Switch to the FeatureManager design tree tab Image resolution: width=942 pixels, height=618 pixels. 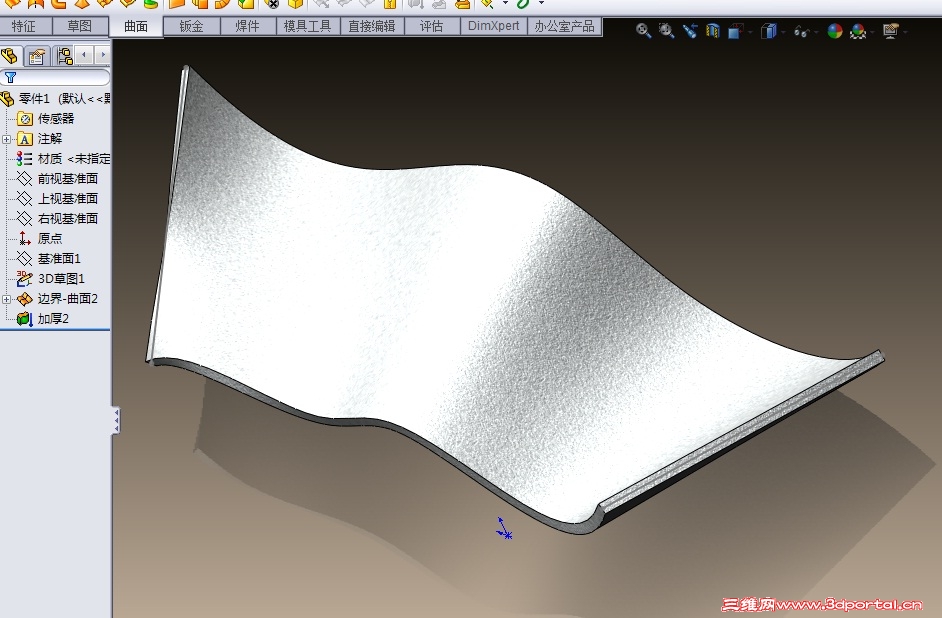click(10, 56)
